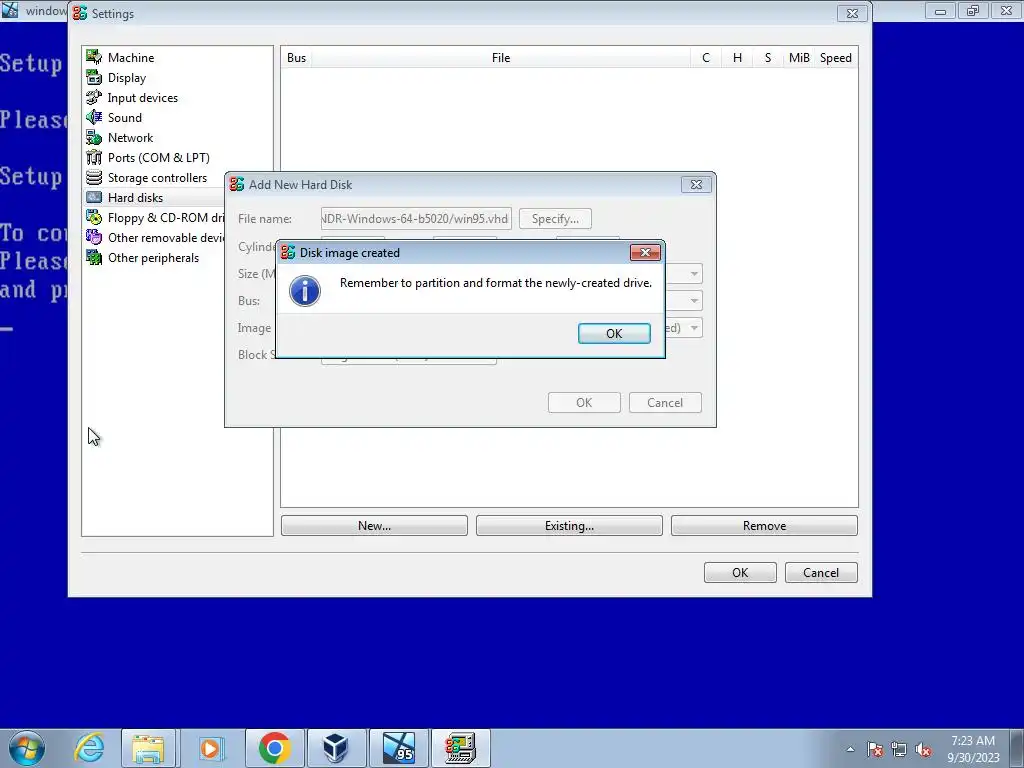The height and width of the screenshot is (768, 1024).
Task: Select Display settings category
Action: (x=127, y=78)
